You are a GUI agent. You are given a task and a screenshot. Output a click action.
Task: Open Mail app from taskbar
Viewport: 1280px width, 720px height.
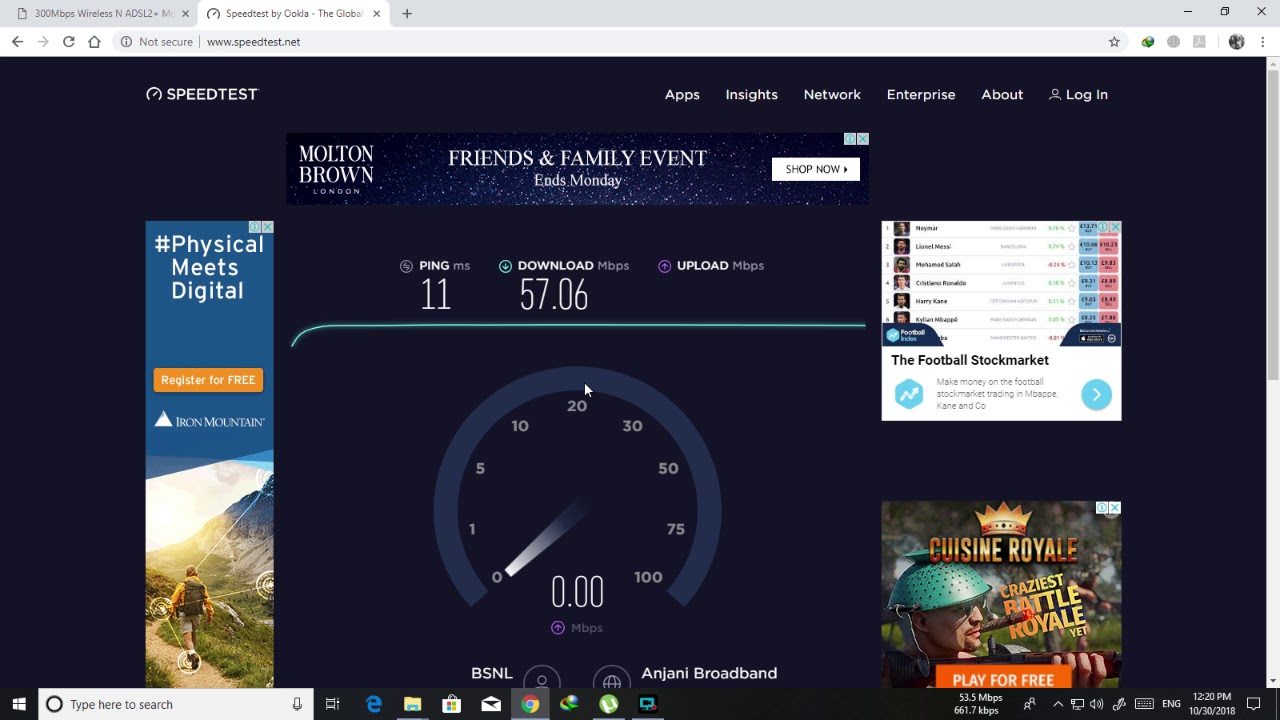click(x=491, y=704)
